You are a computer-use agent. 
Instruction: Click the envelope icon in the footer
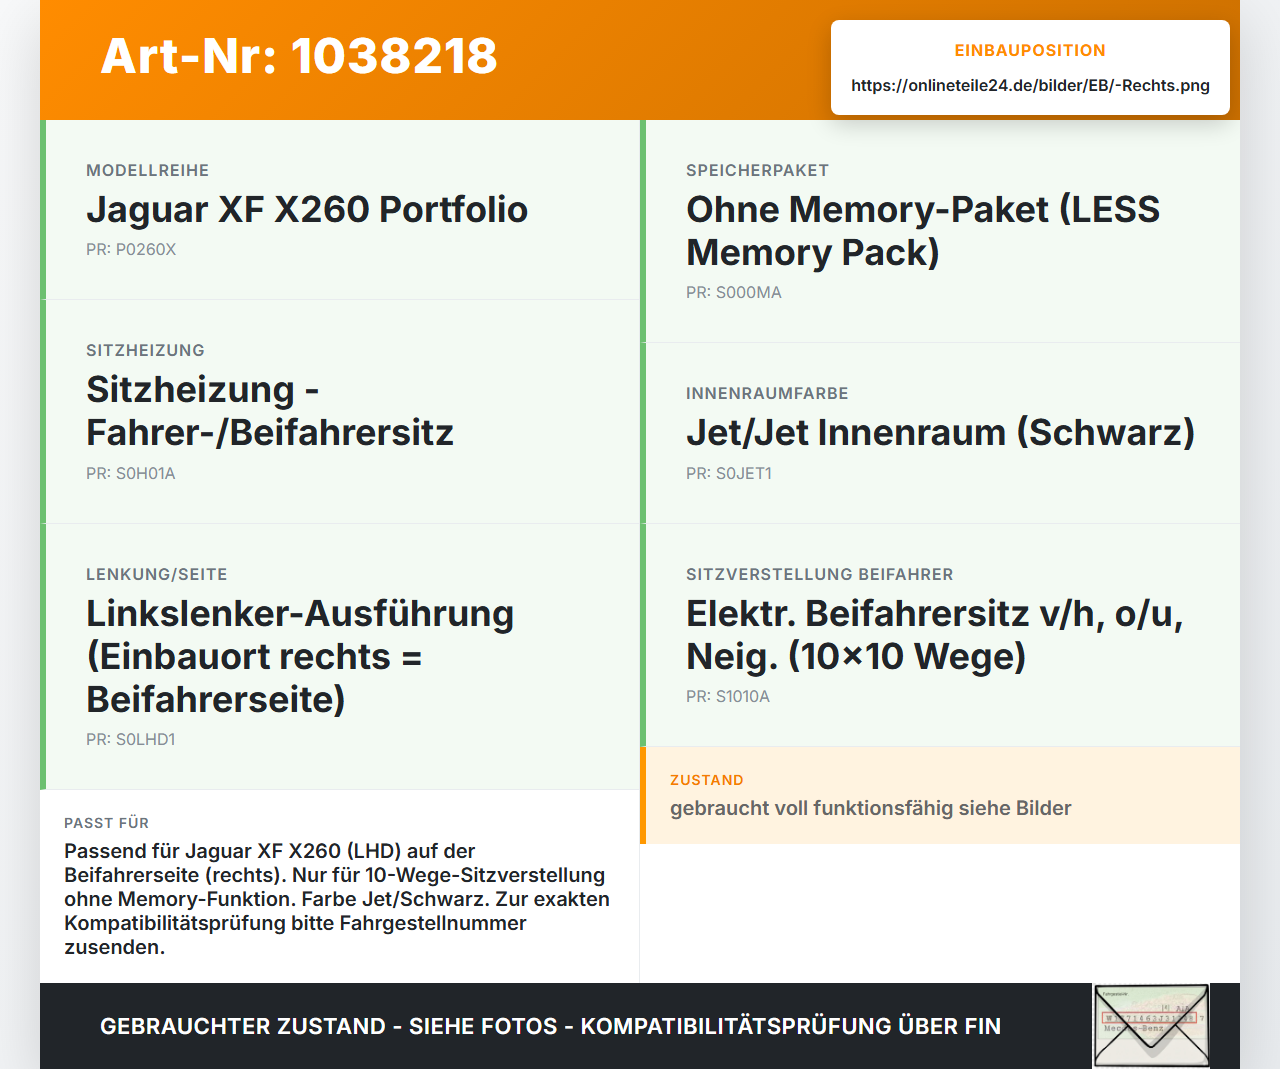(1151, 1026)
